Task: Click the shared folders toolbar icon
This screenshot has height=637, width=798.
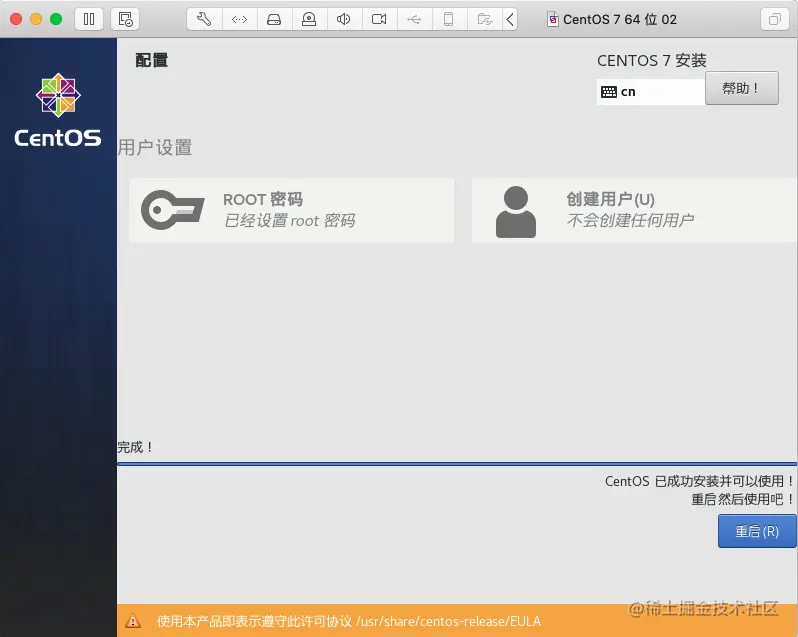Action: (x=484, y=19)
